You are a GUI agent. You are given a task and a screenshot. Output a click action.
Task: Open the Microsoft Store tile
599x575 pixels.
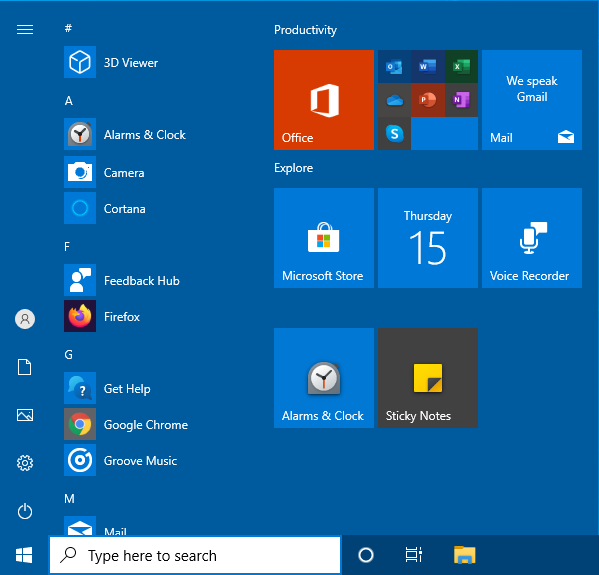pyautogui.click(x=324, y=238)
